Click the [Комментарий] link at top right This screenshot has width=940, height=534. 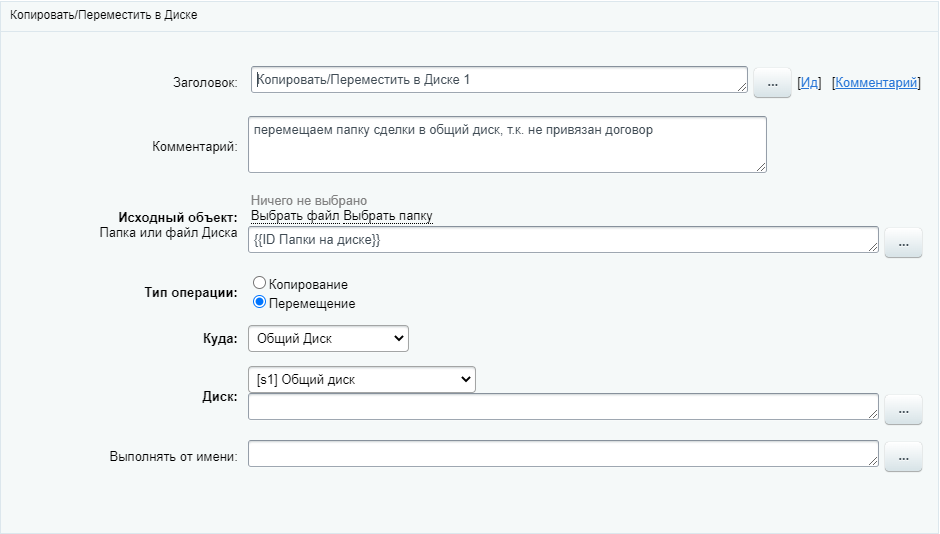876,83
